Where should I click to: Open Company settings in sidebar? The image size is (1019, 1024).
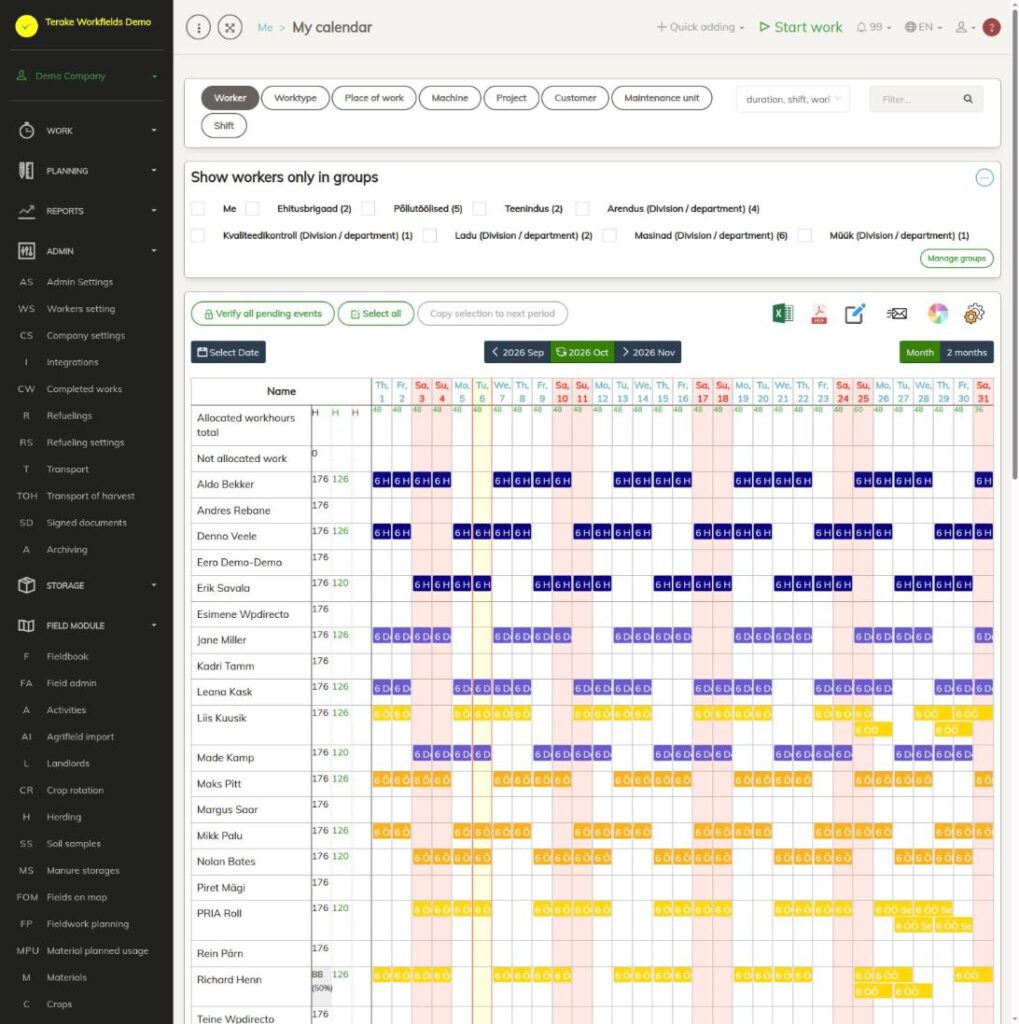86,336
